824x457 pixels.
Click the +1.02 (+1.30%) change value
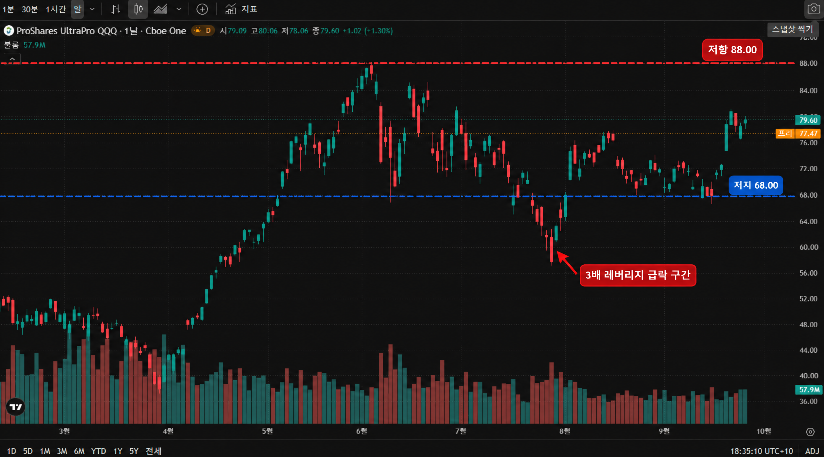367,30
